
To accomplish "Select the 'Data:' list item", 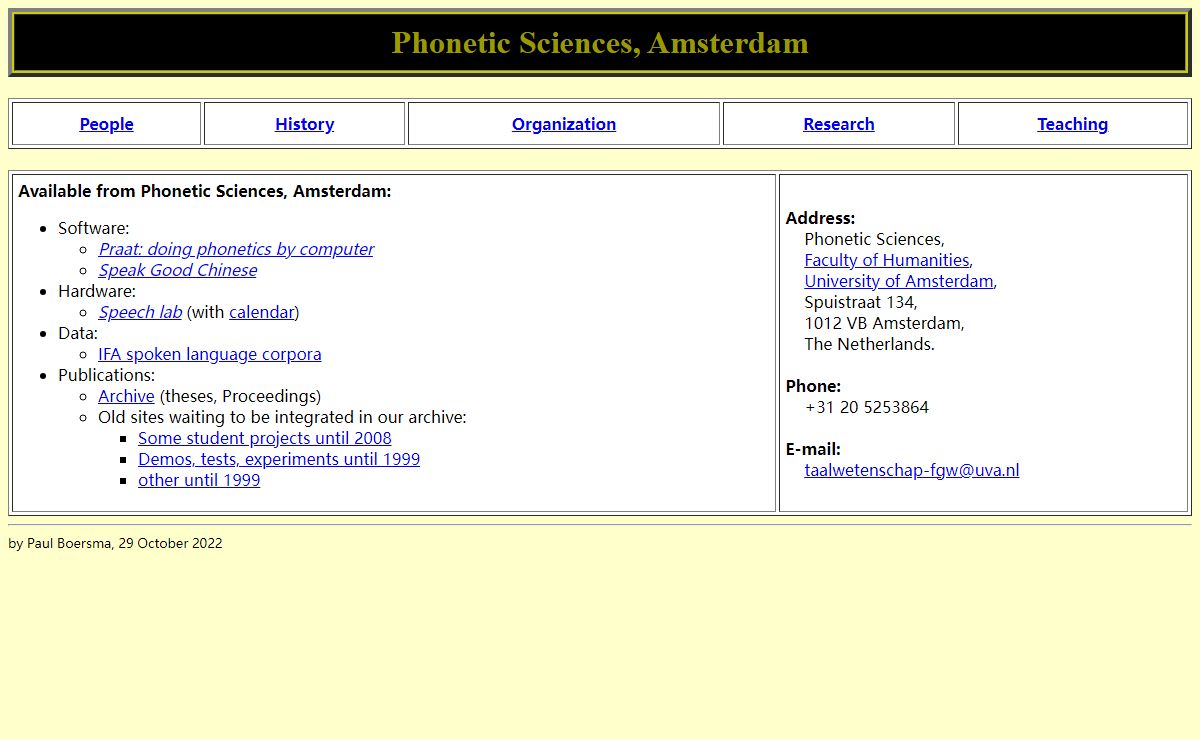I will coord(78,333).
